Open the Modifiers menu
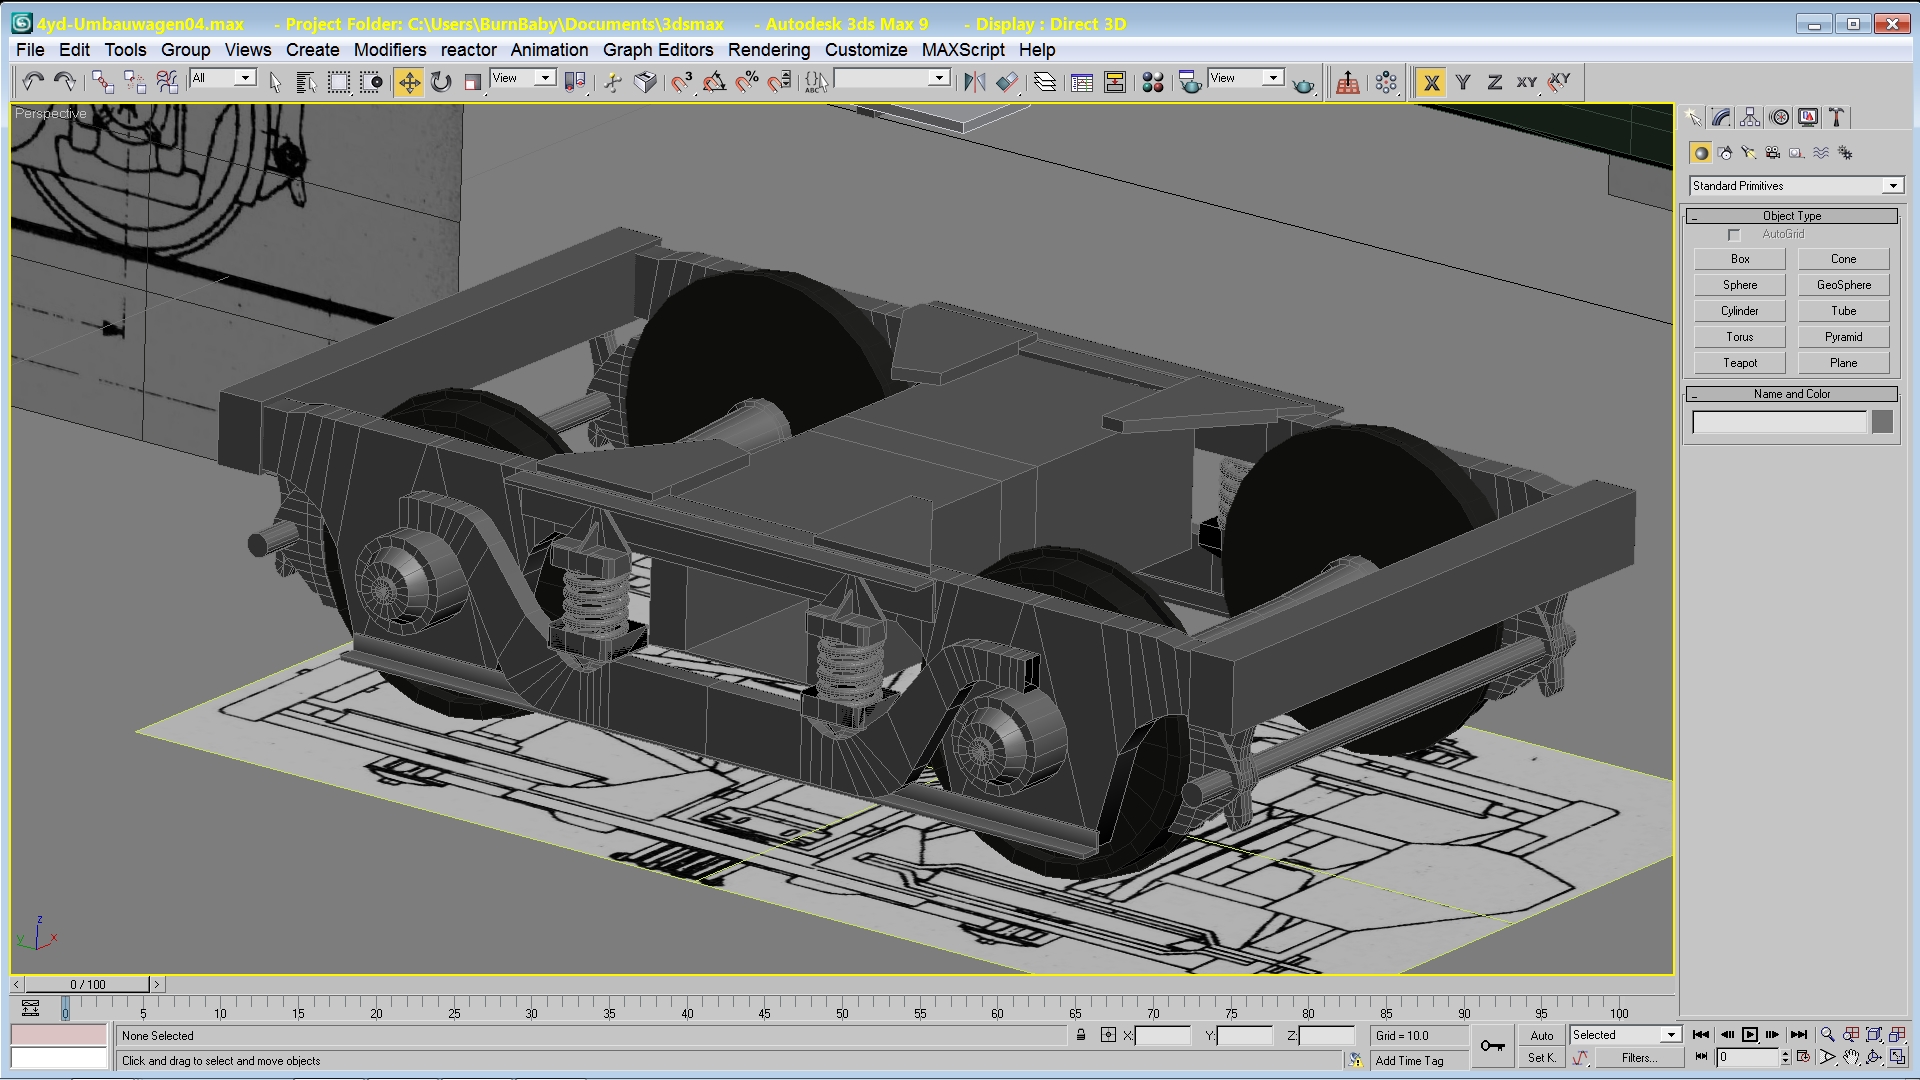 click(389, 50)
